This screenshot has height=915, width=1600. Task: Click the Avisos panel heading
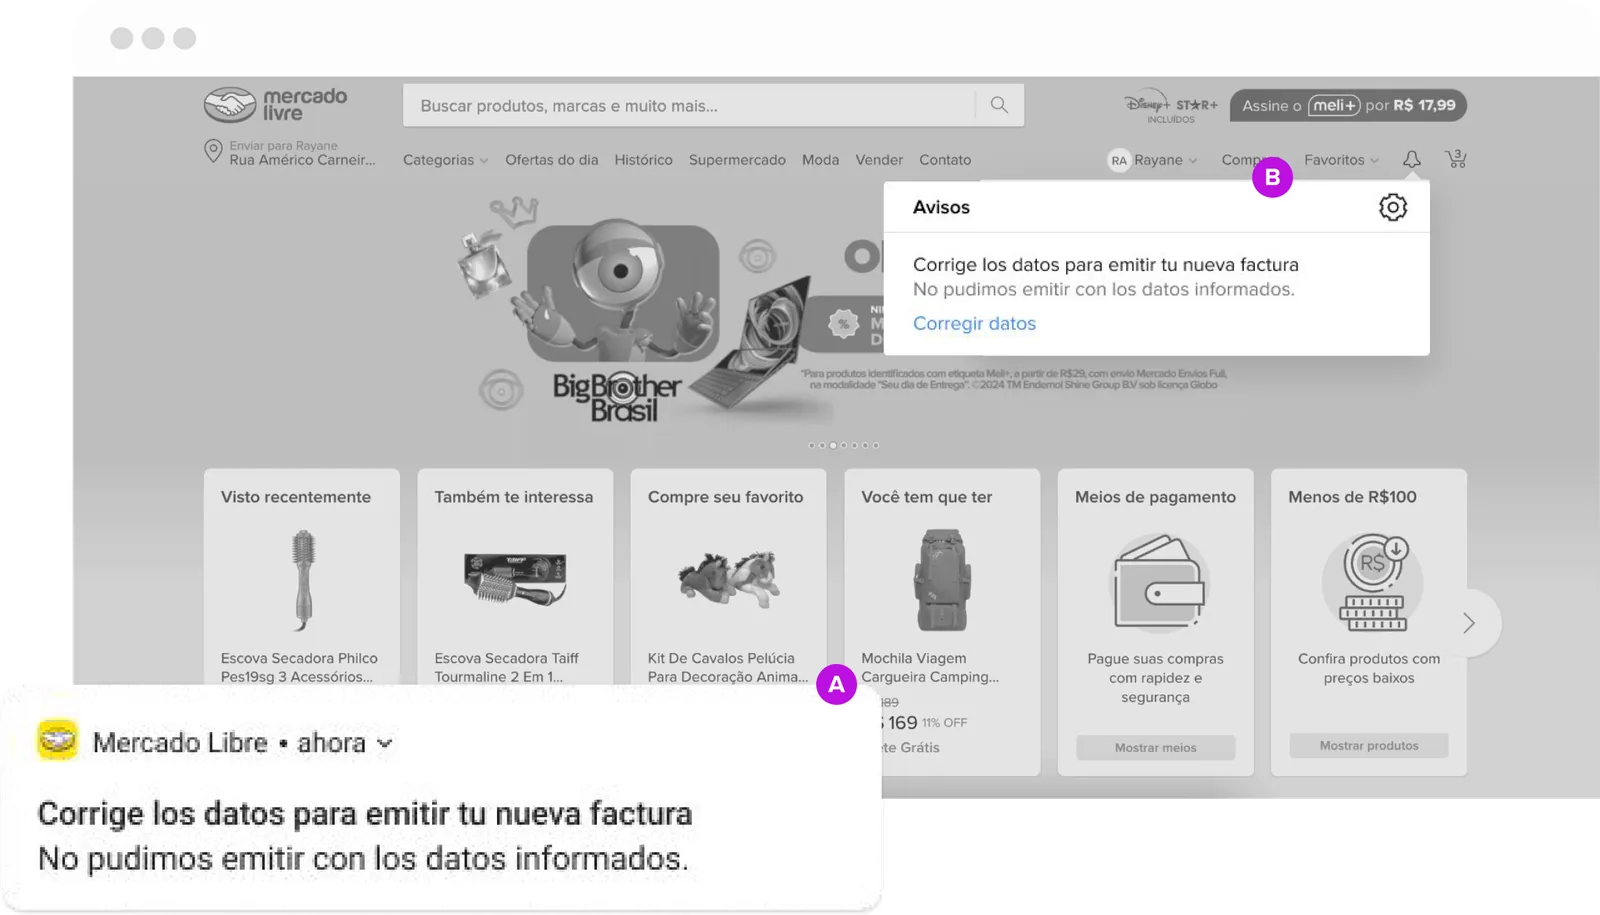click(x=941, y=207)
